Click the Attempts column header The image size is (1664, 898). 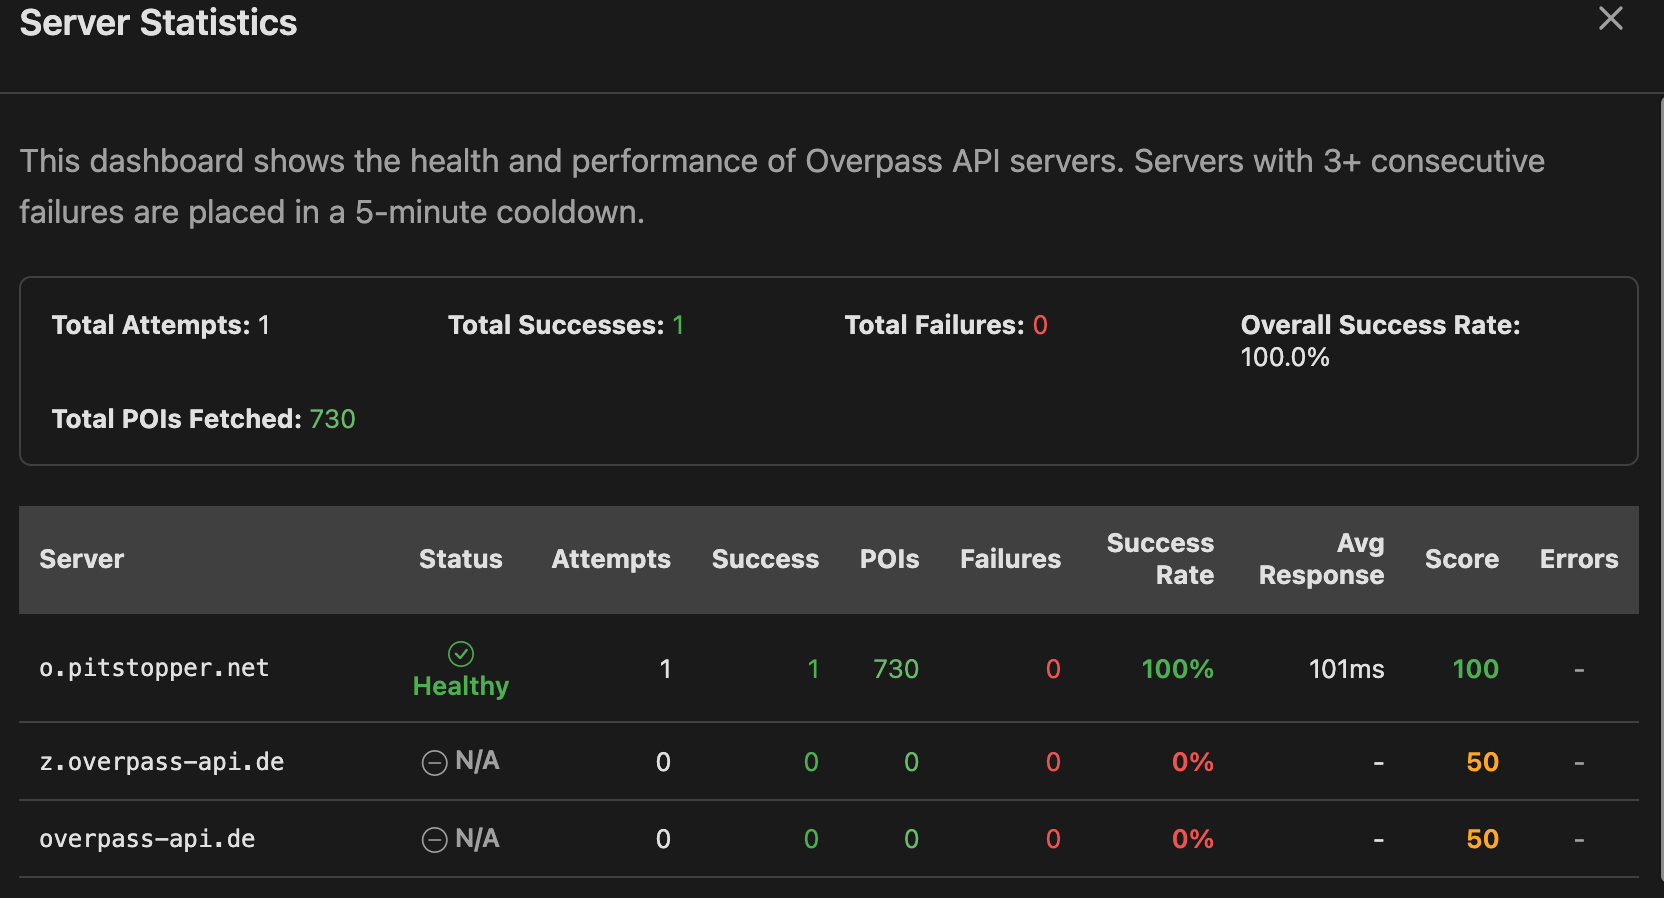611,559
